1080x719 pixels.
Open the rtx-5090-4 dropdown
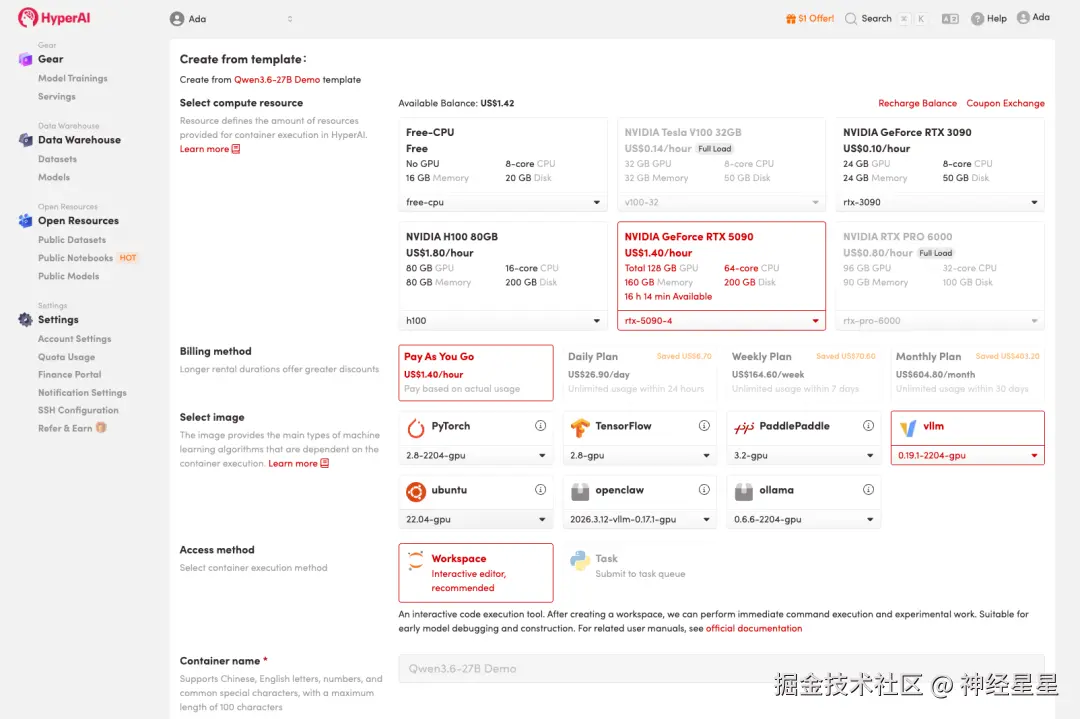pos(721,321)
